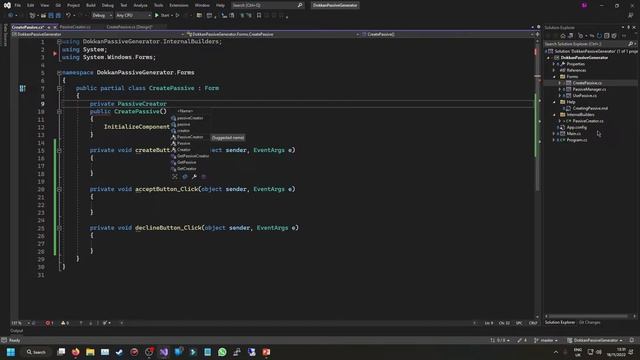Click the Visual Studio taskbar icon
This screenshot has width=640, height=360.
pos(164,352)
